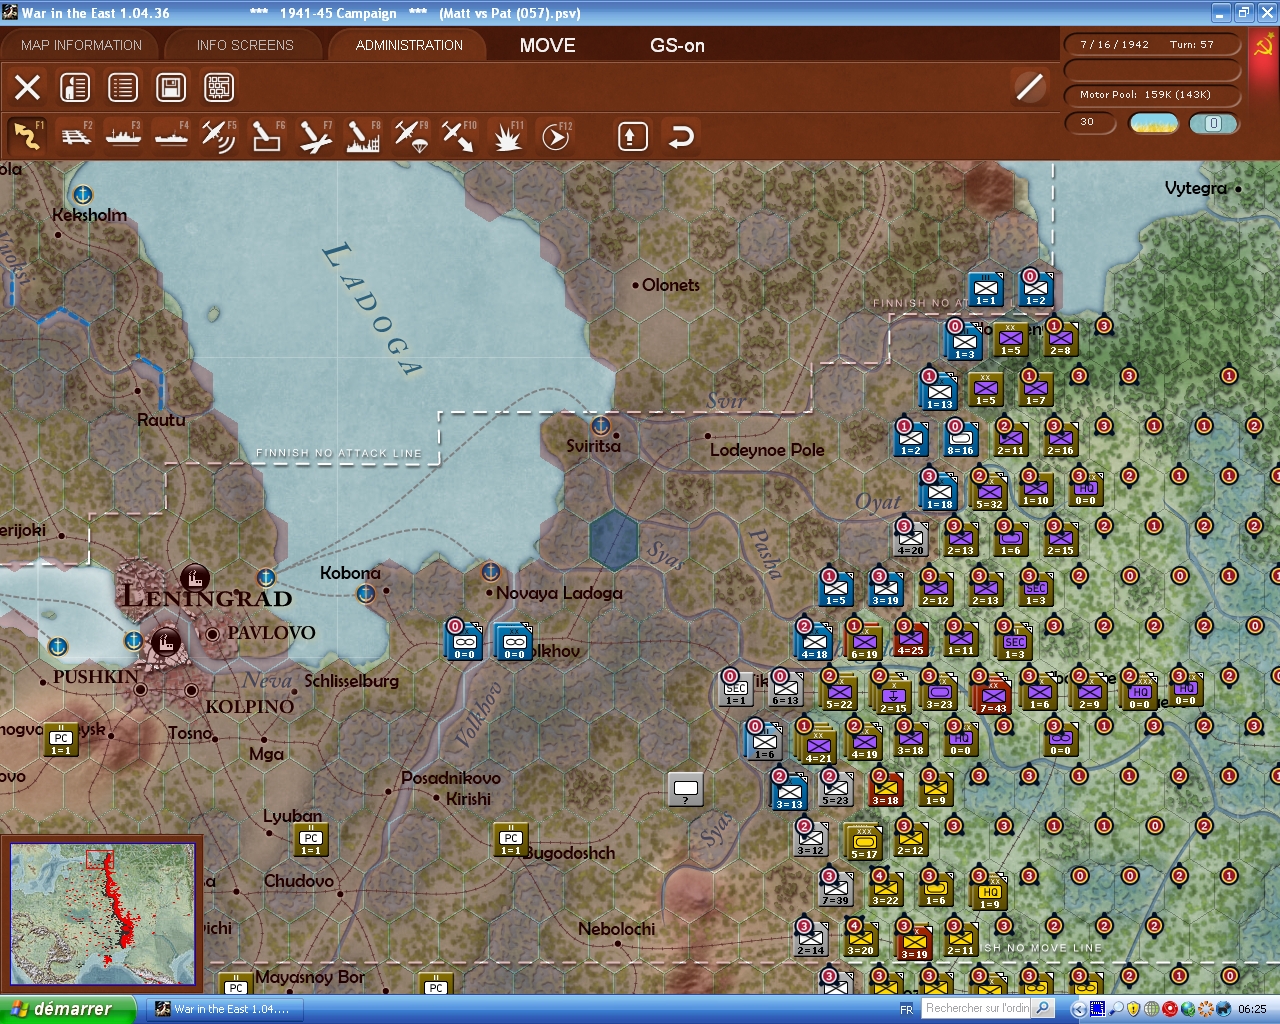Screen dimensions: 1280x1024
Task: Click the port anchor icon at Kobona
Action: coord(366,594)
